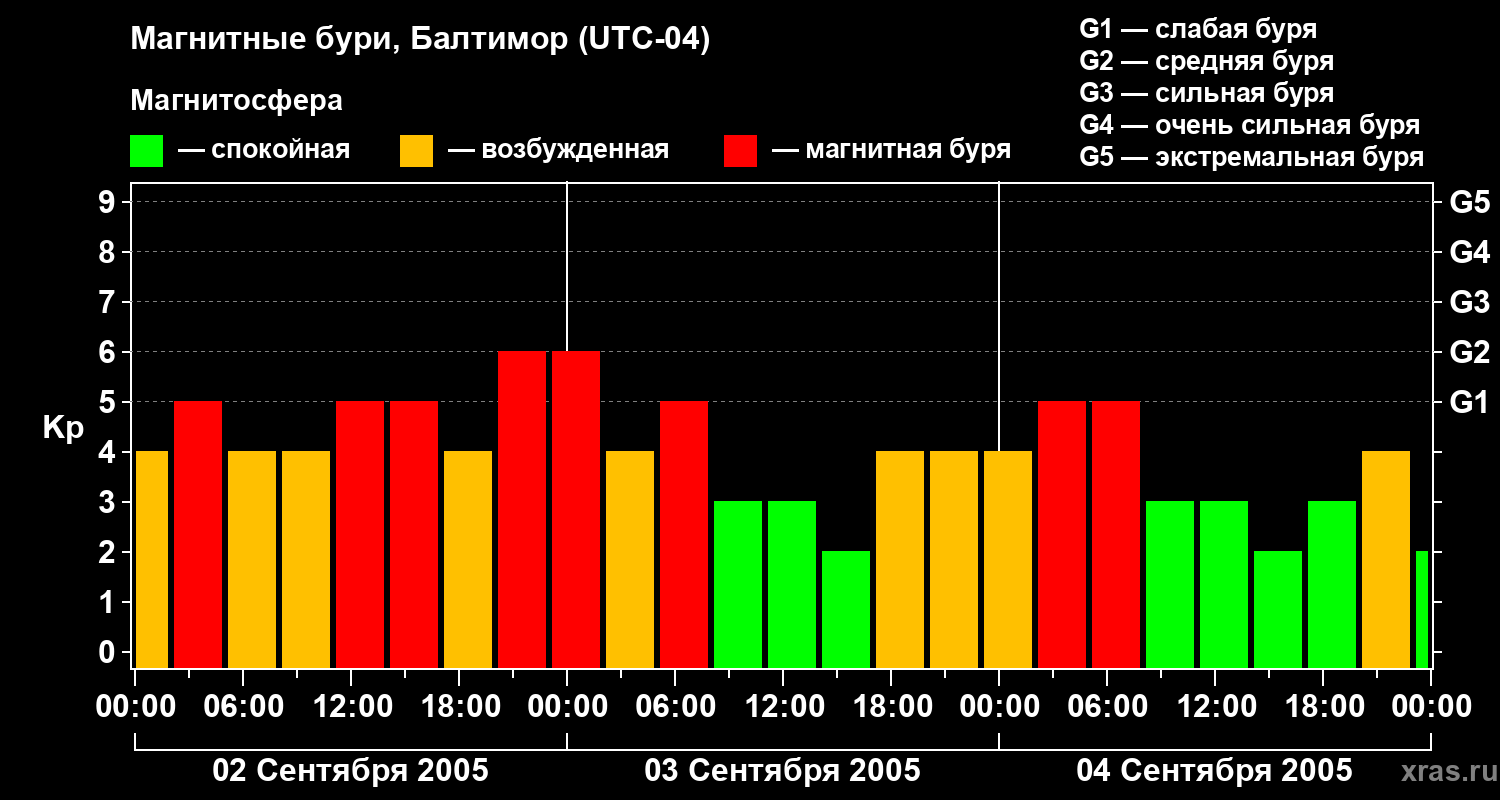Image resolution: width=1500 pixels, height=800 pixels.
Task: Click the green Kp 3 bar at 18:00–21:00 on 04 Сентября
Action: (x=1332, y=584)
